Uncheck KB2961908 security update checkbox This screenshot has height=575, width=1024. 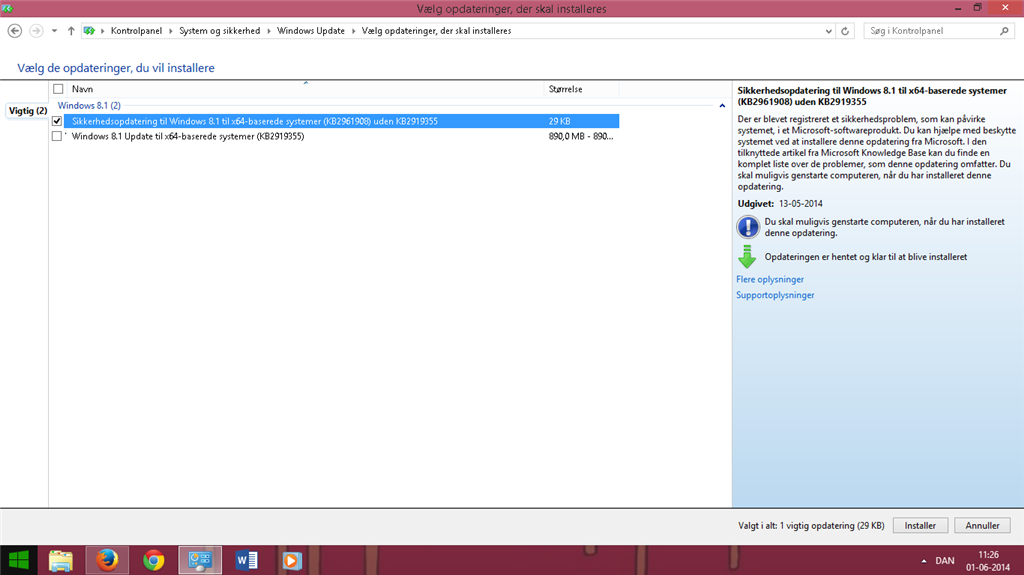57,121
